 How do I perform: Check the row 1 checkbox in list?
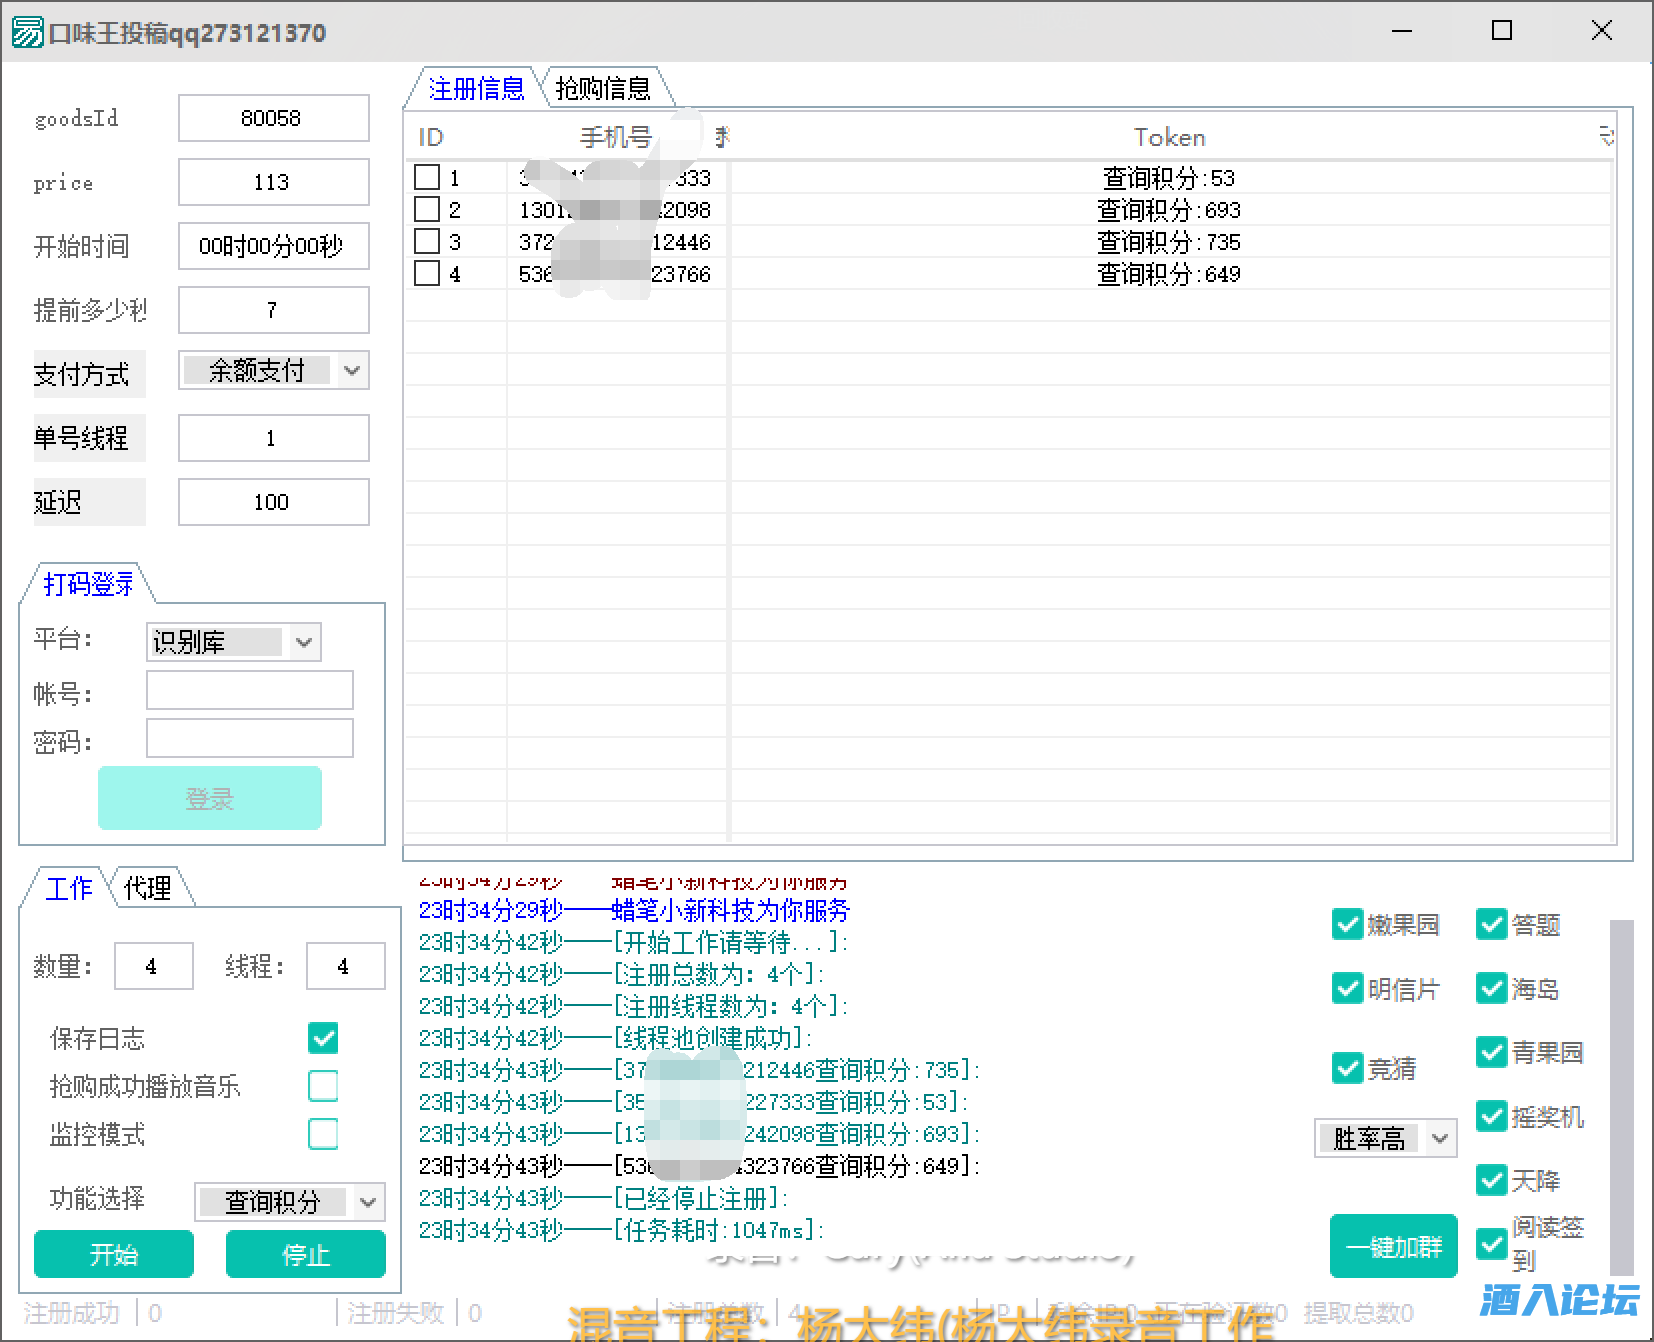click(427, 178)
